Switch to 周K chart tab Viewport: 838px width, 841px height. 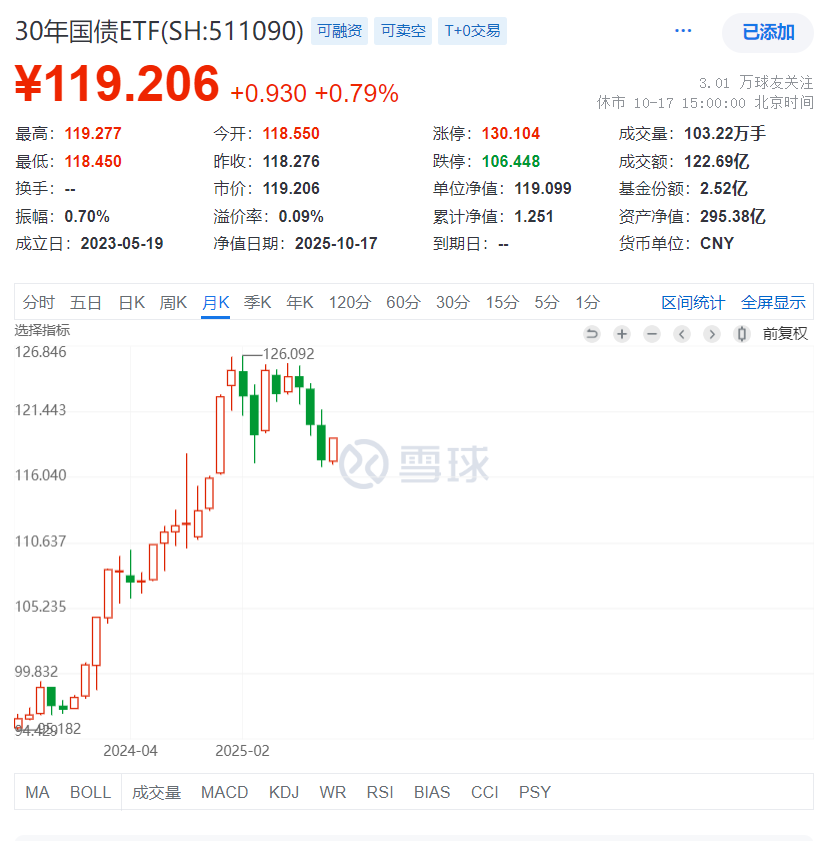coord(173,303)
